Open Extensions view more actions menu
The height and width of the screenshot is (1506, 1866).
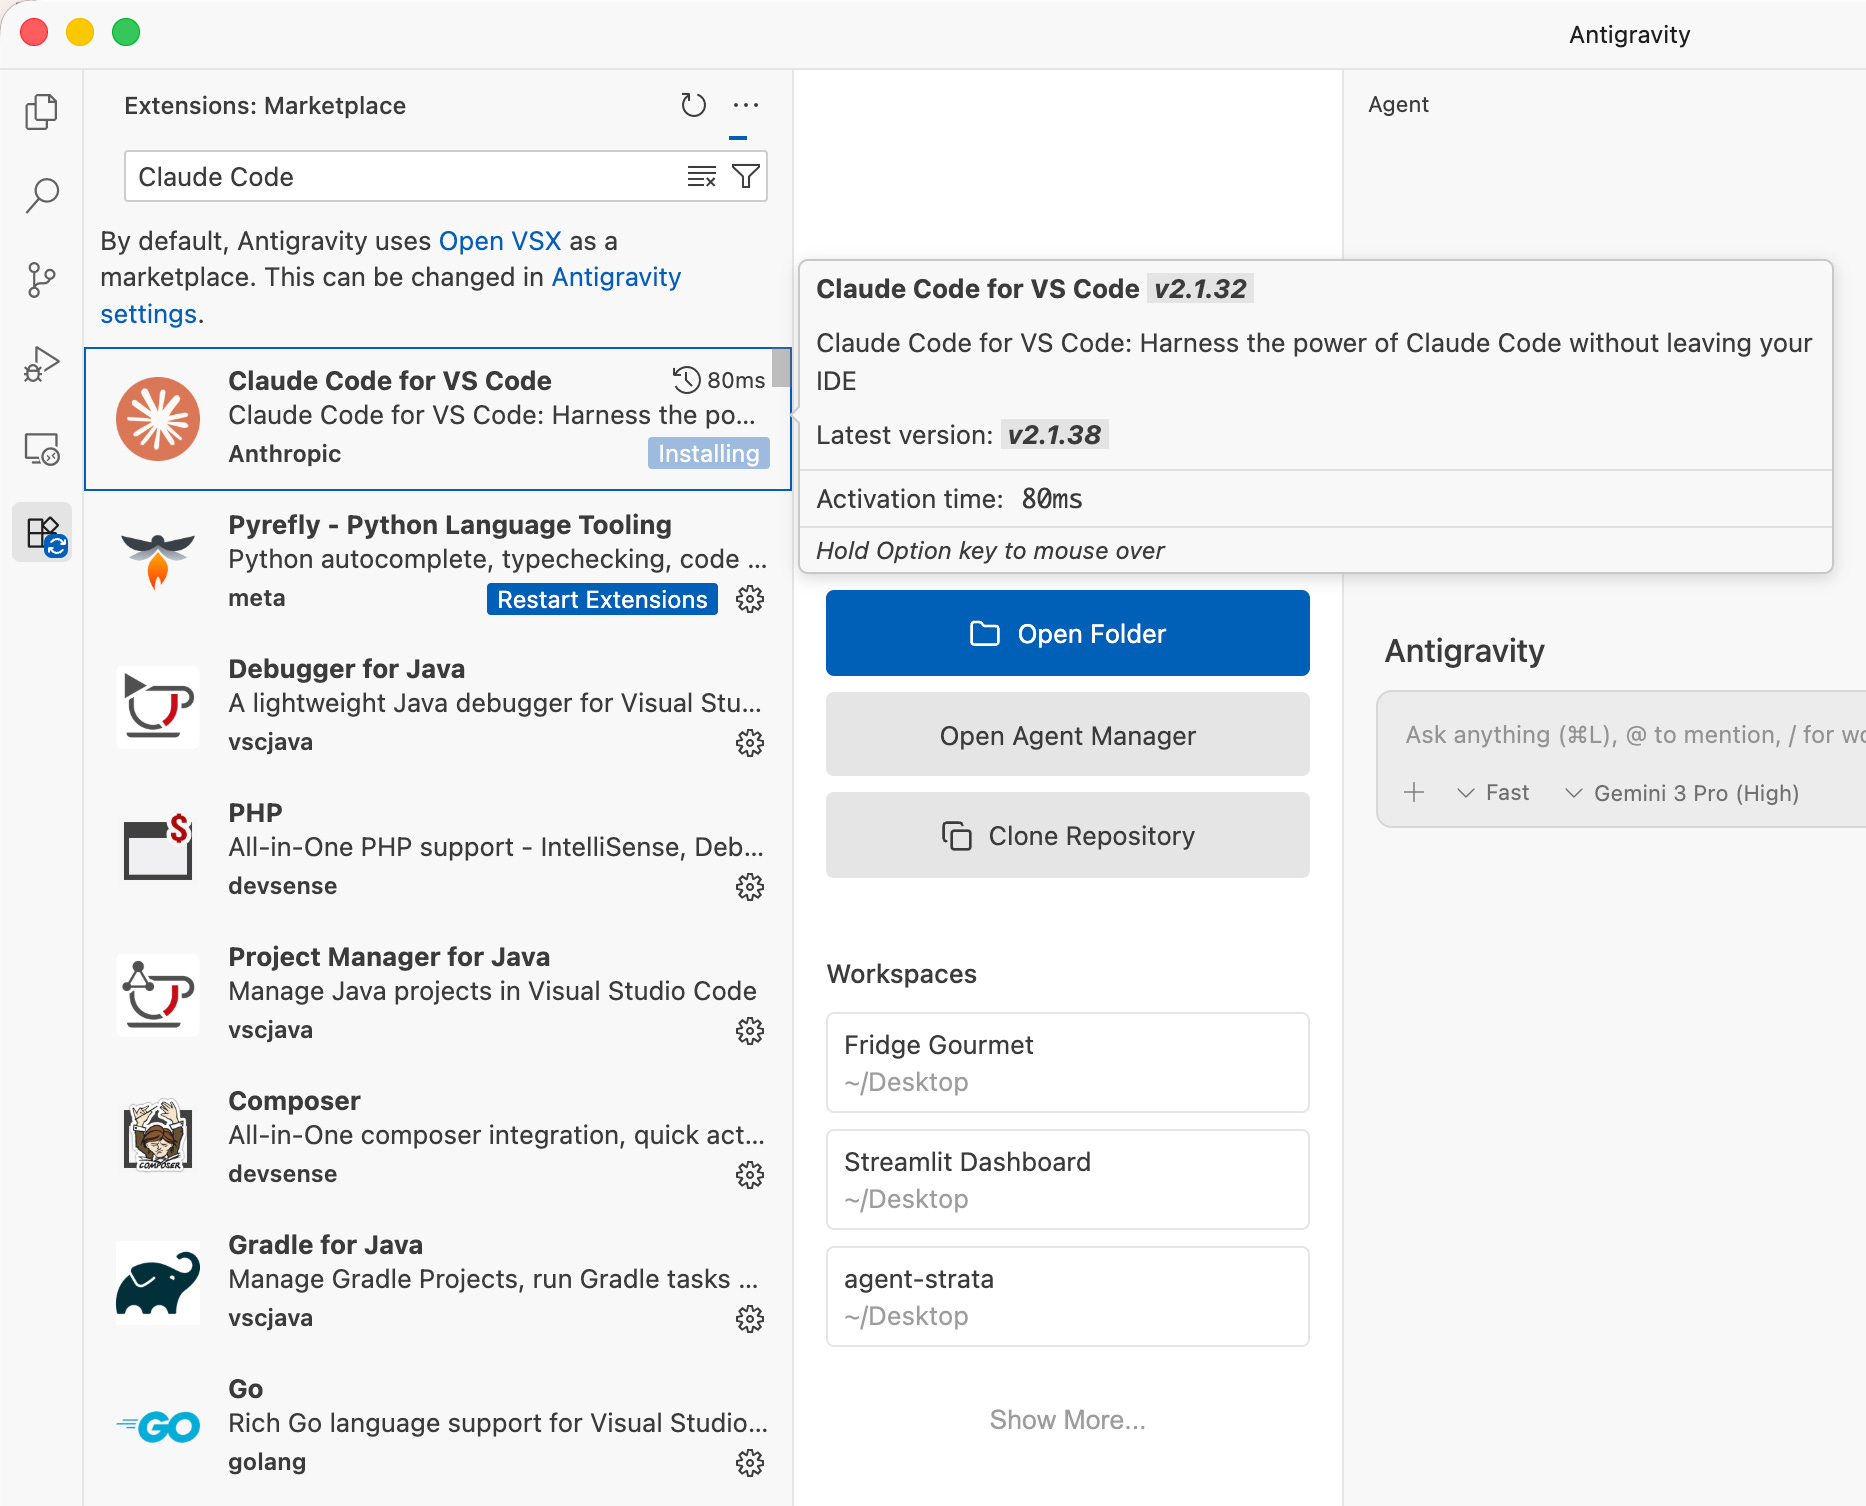[x=746, y=105]
